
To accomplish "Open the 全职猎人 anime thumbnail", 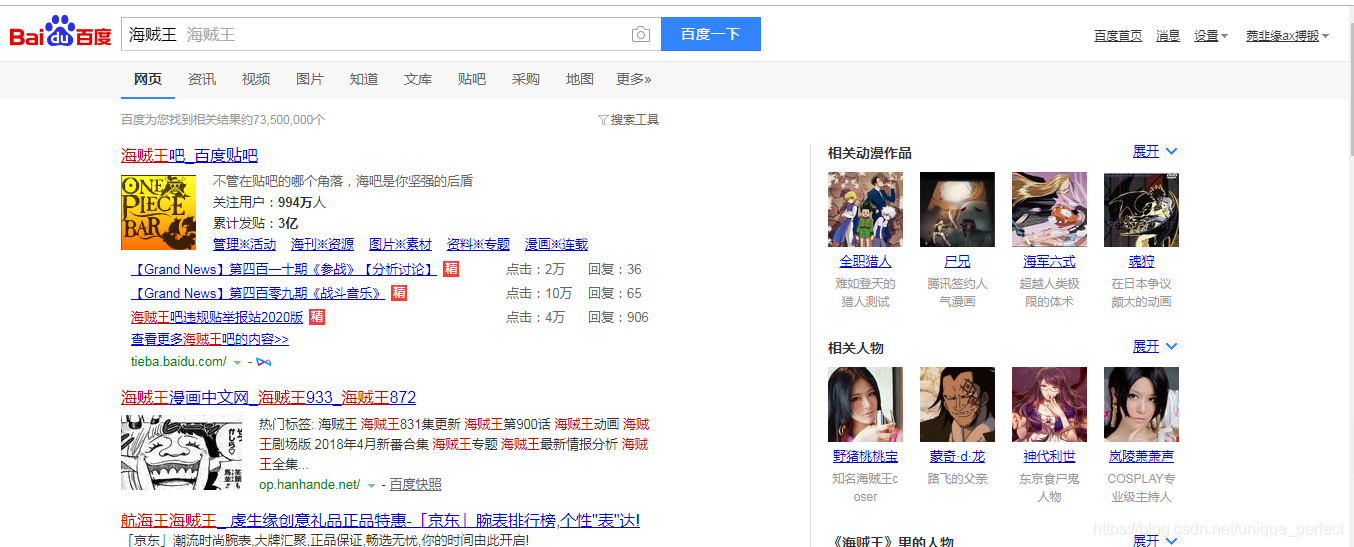I will (865, 209).
